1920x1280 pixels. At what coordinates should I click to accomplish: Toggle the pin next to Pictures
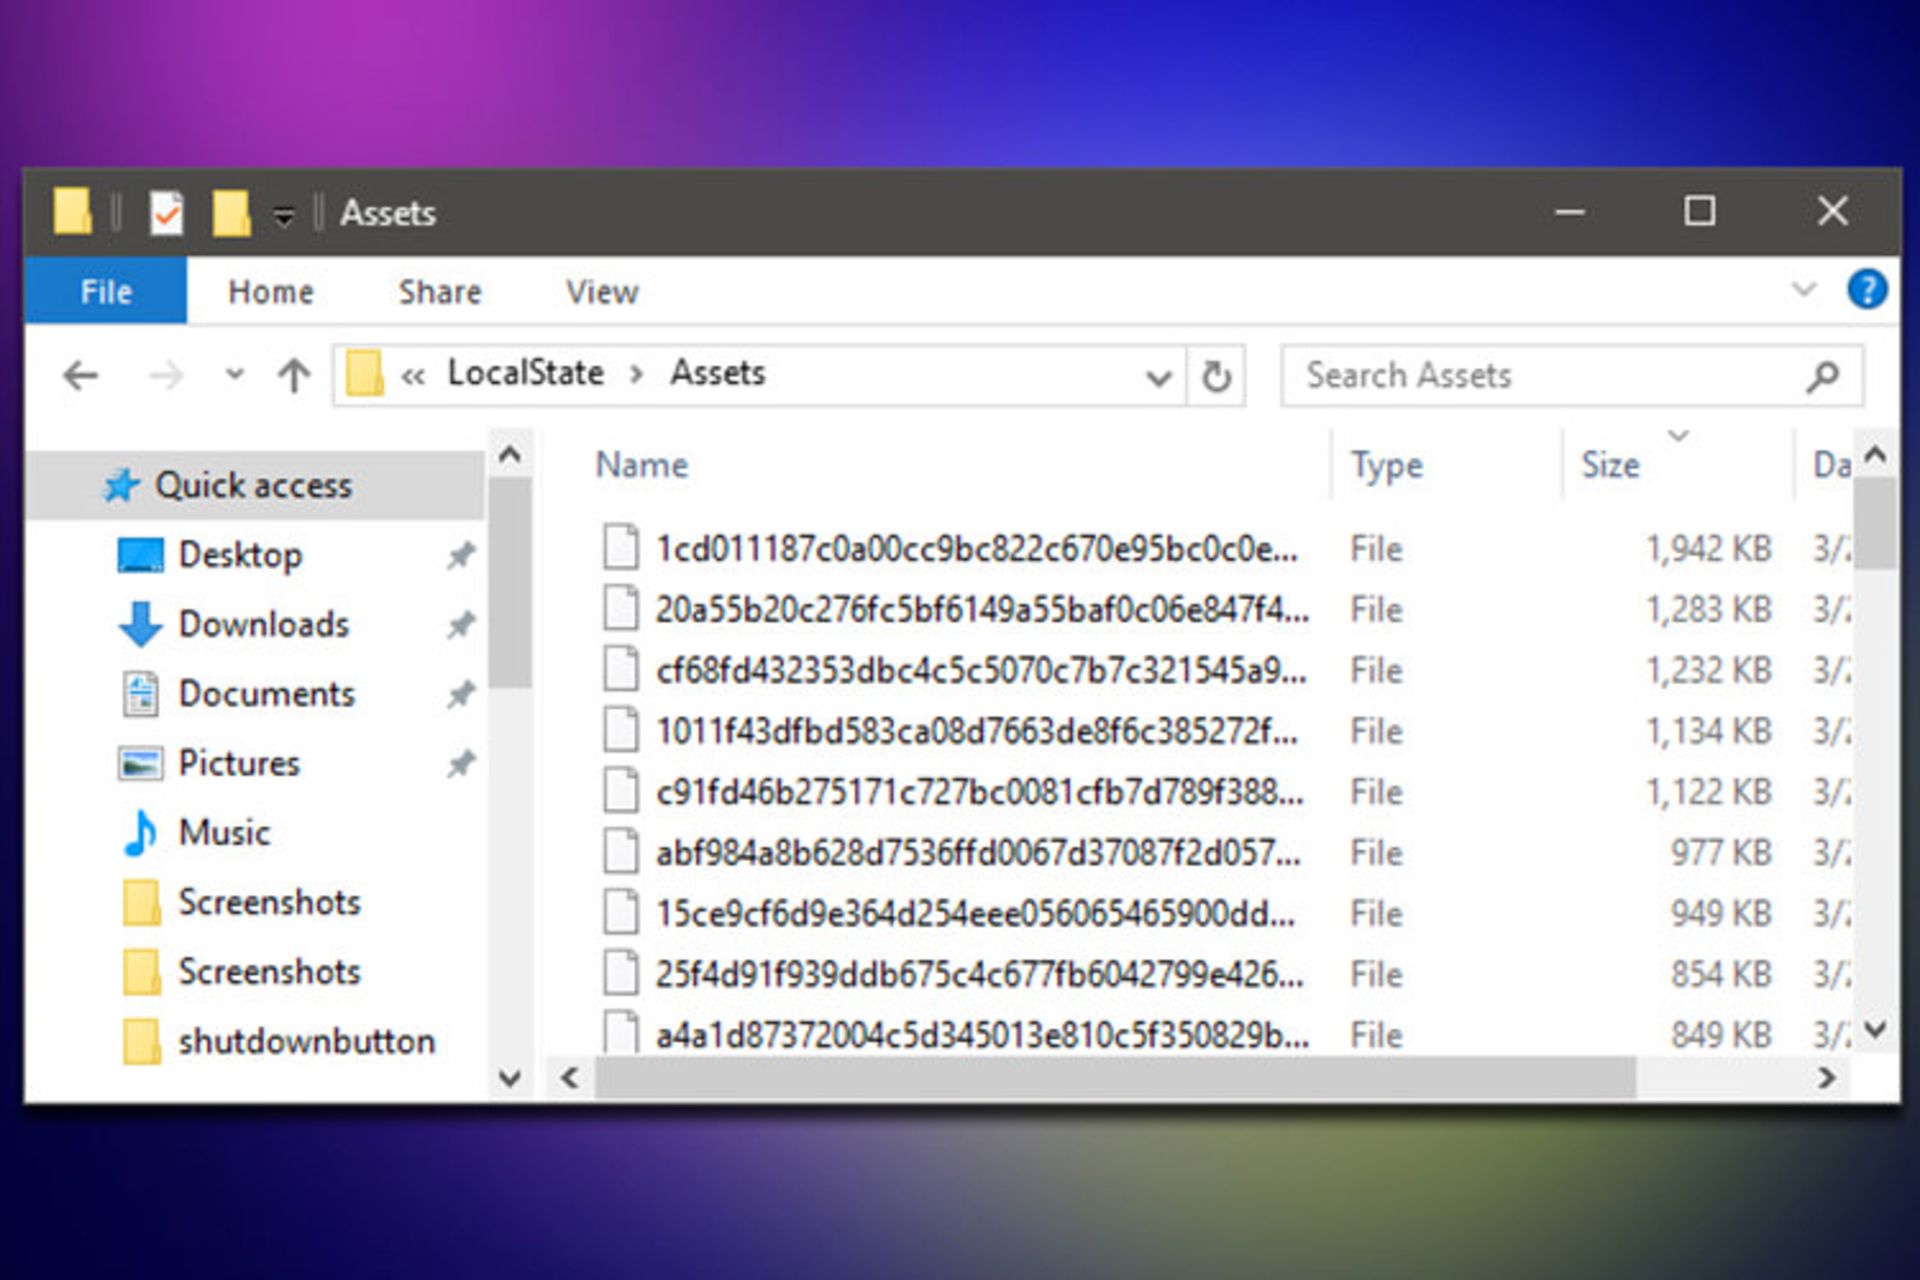460,764
